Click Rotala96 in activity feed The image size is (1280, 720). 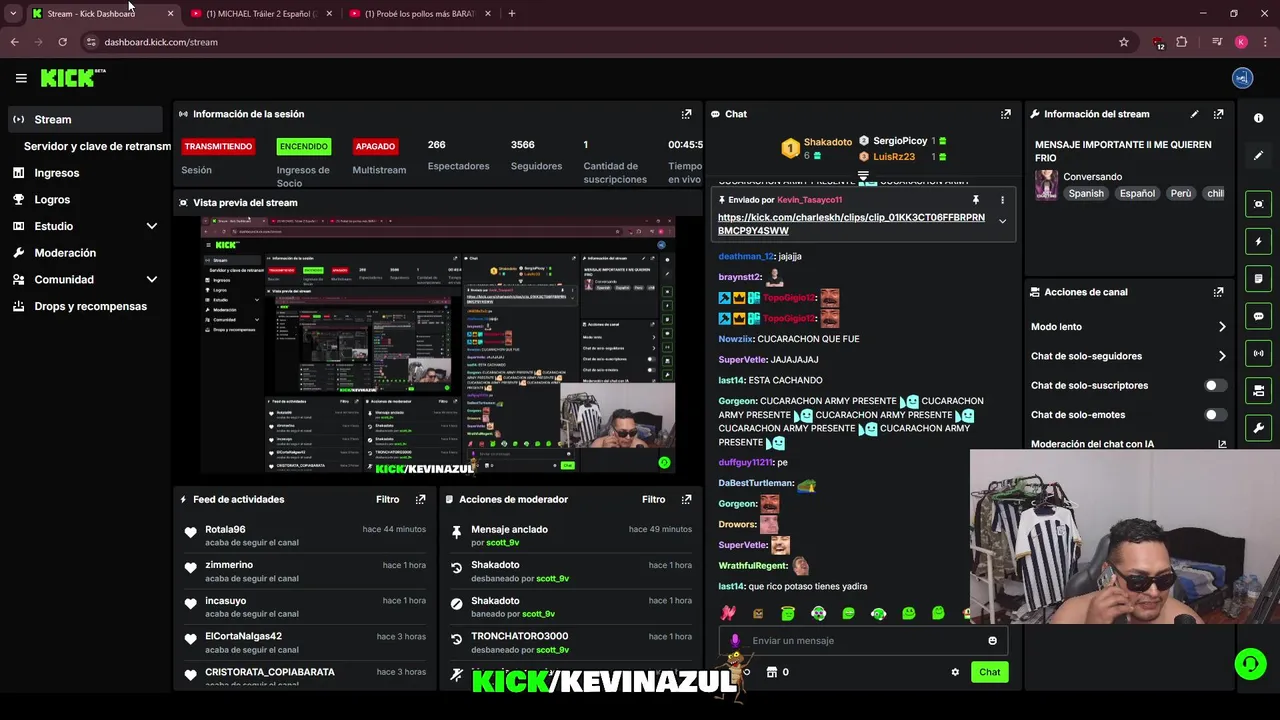coord(225,529)
